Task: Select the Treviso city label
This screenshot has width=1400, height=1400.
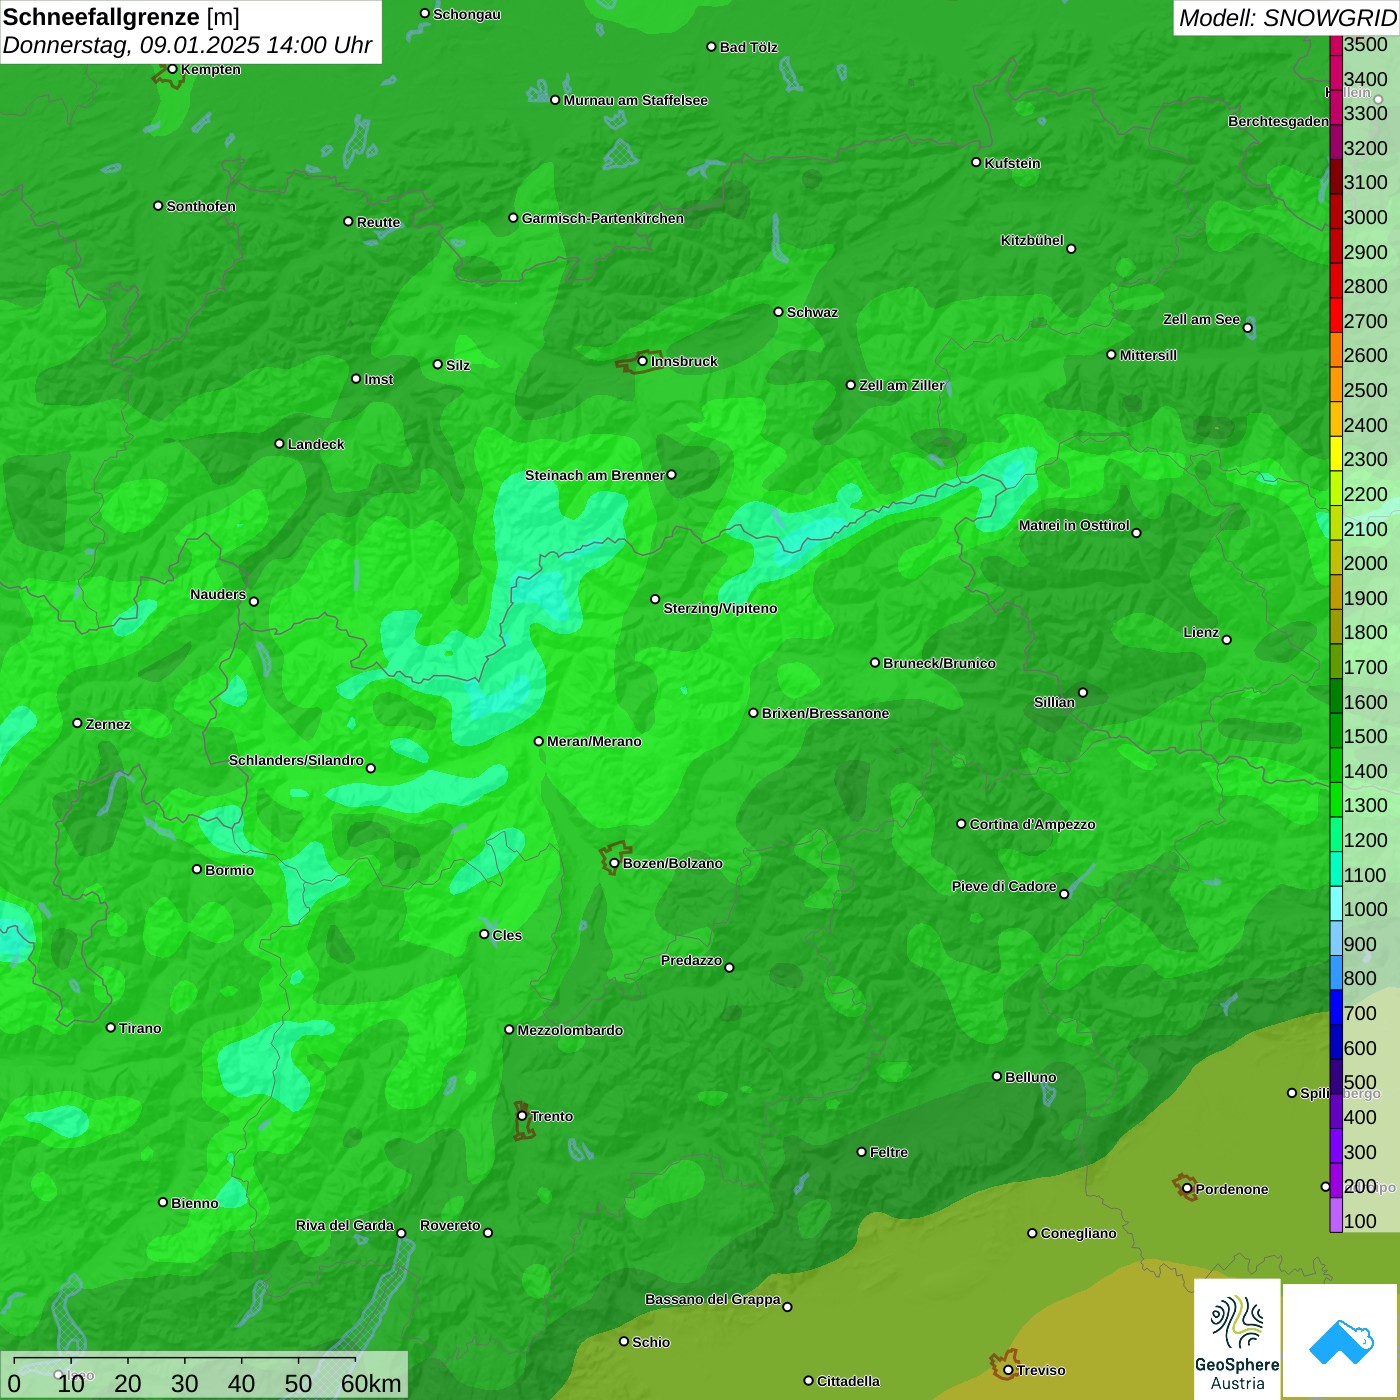Action: [x=1041, y=1370]
